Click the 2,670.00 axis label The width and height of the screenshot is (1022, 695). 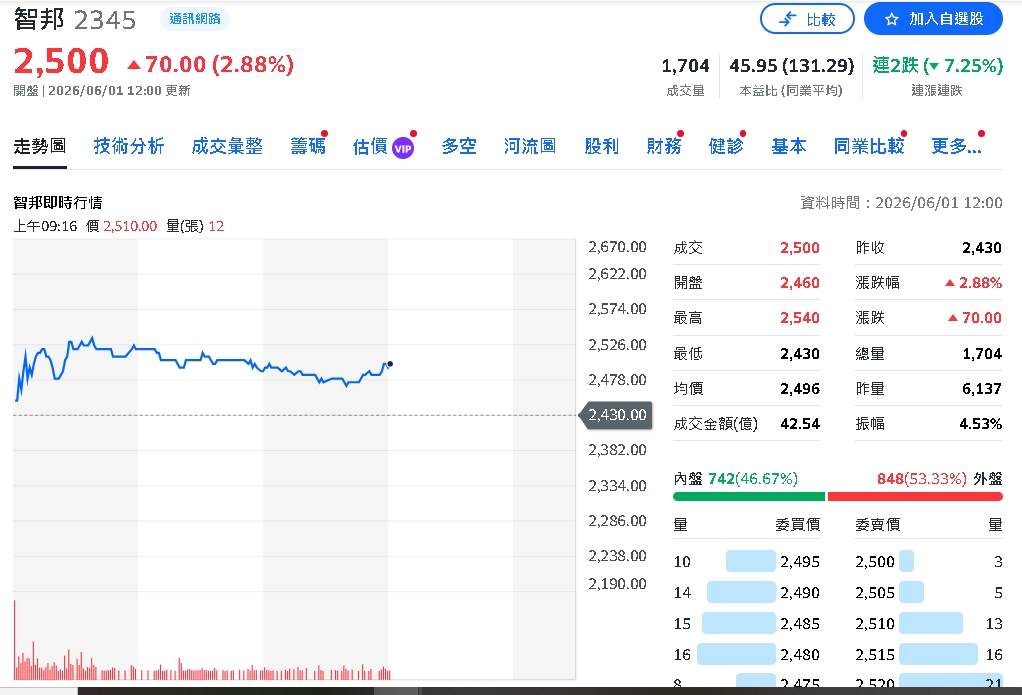pyautogui.click(x=617, y=247)
